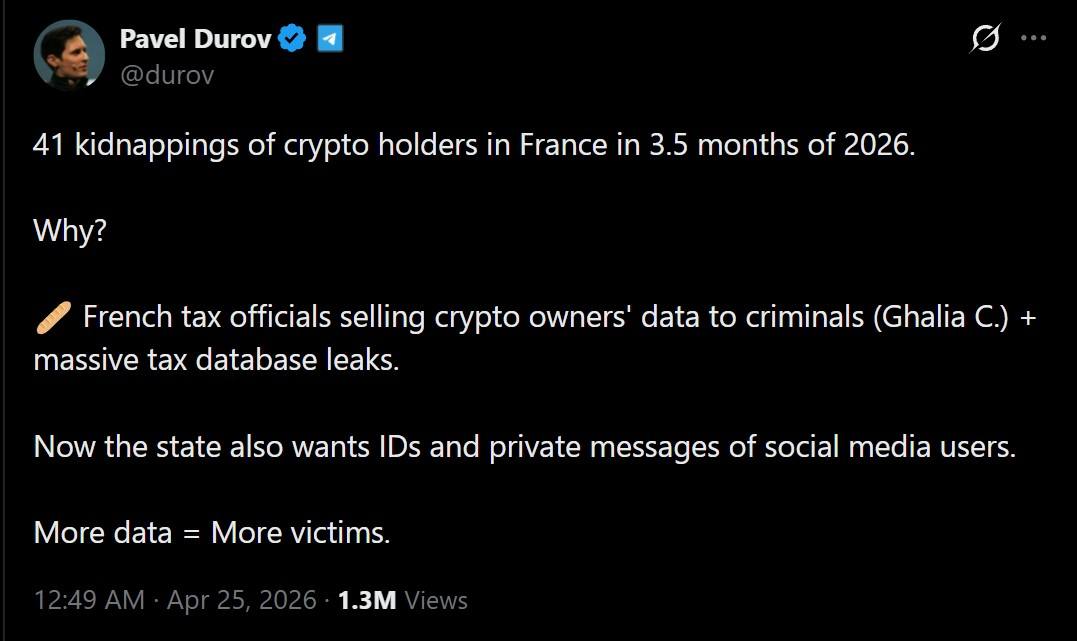The image size is (1077, 641).
Task: Open the three-dot more options menu
Action: 1032,39
